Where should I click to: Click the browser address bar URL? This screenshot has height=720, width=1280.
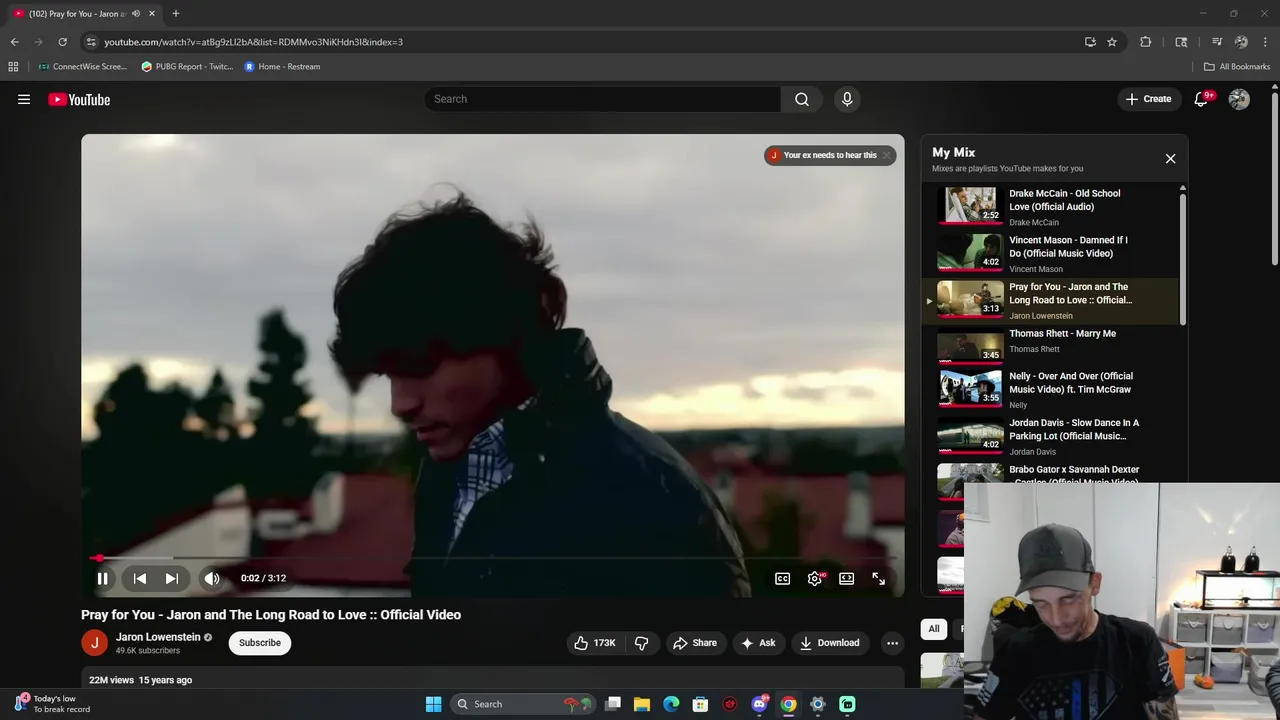click(253, 42)
